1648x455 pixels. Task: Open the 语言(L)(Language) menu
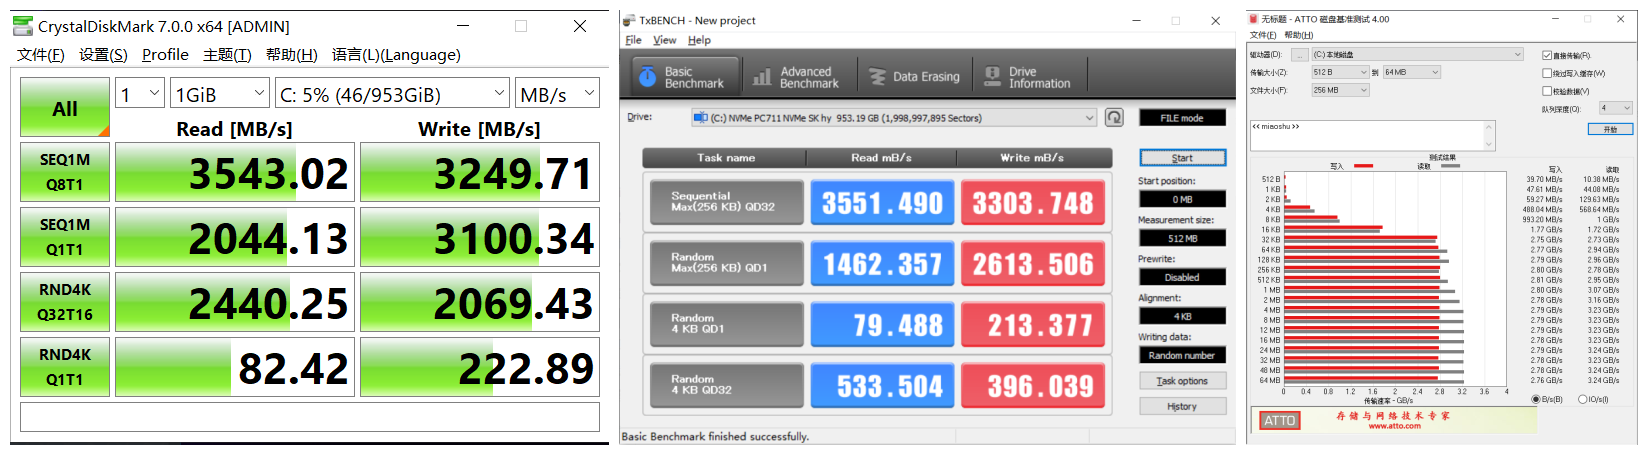[396, 55]
